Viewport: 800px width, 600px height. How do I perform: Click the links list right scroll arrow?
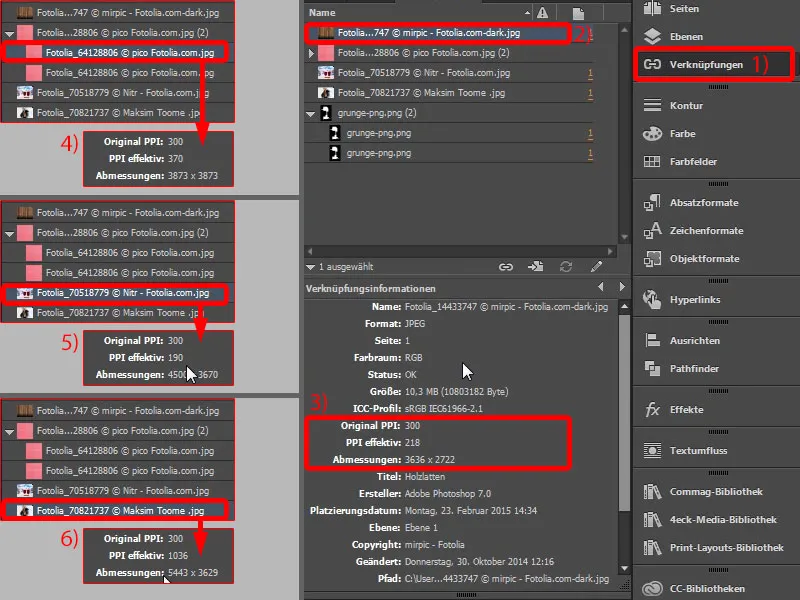click(x=610, y=251)
